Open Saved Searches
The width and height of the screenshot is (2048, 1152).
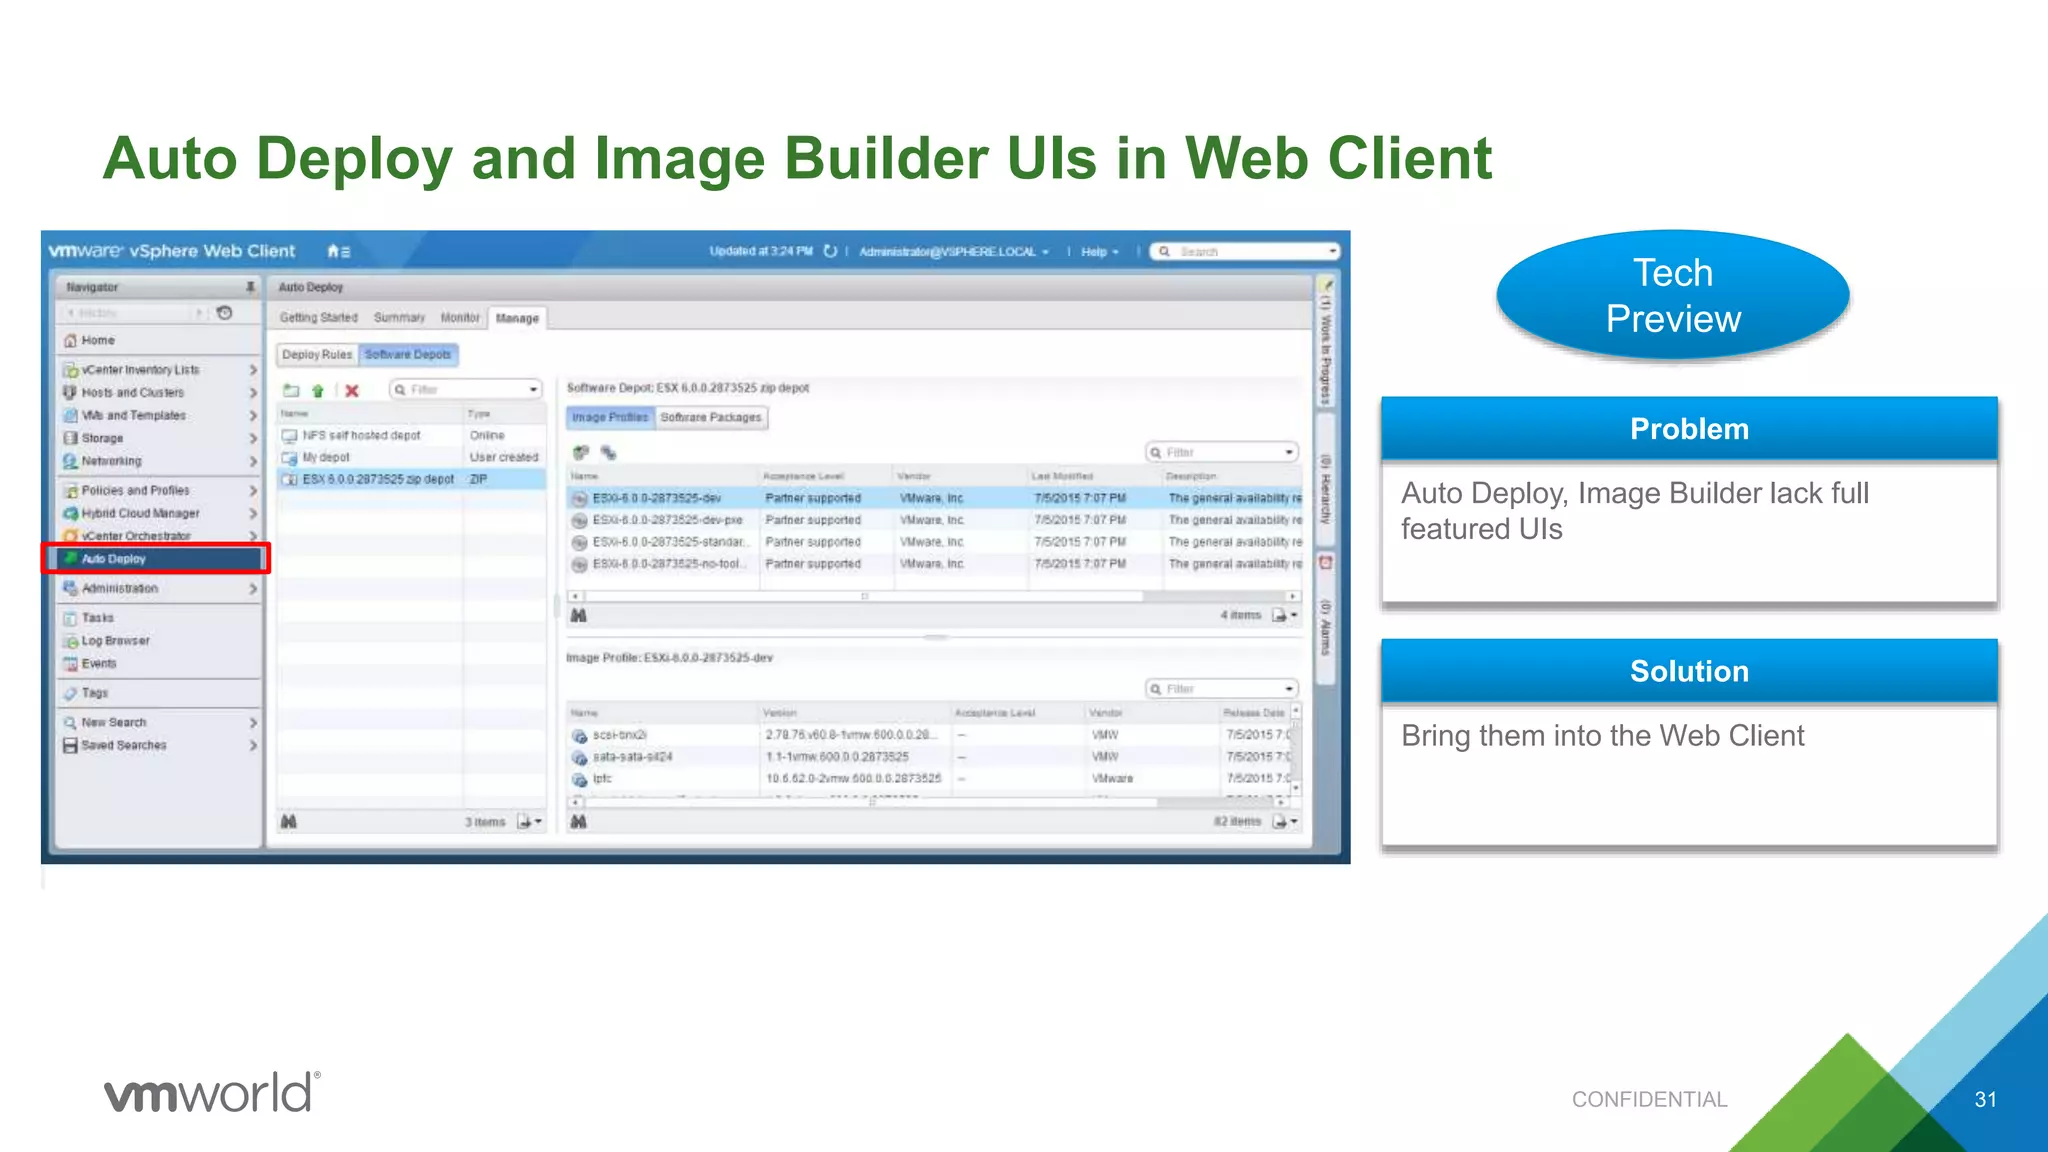[123, 745]
